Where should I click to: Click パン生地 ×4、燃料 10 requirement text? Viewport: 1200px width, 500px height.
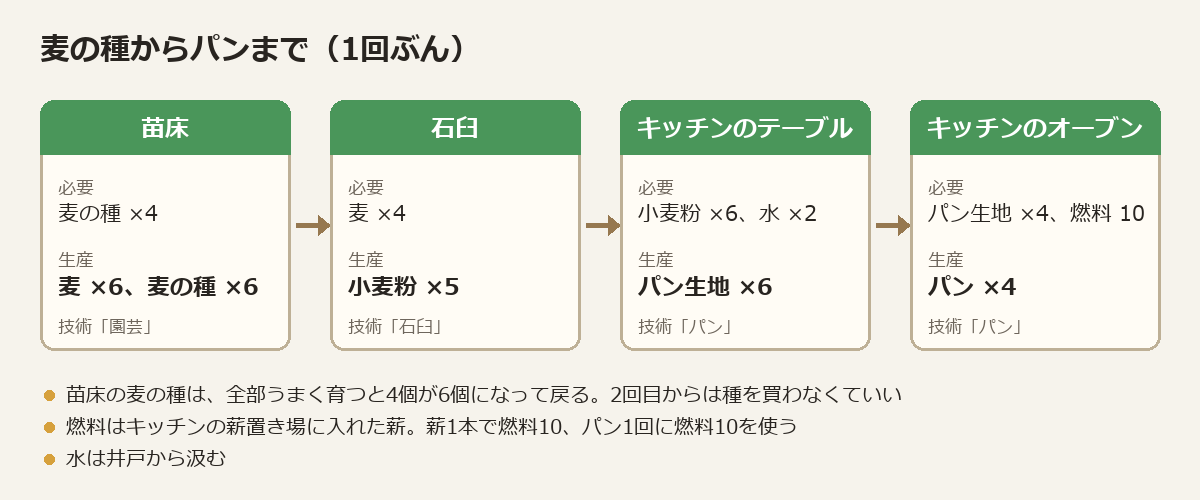pyautogui.click(x=1036, y=213)
